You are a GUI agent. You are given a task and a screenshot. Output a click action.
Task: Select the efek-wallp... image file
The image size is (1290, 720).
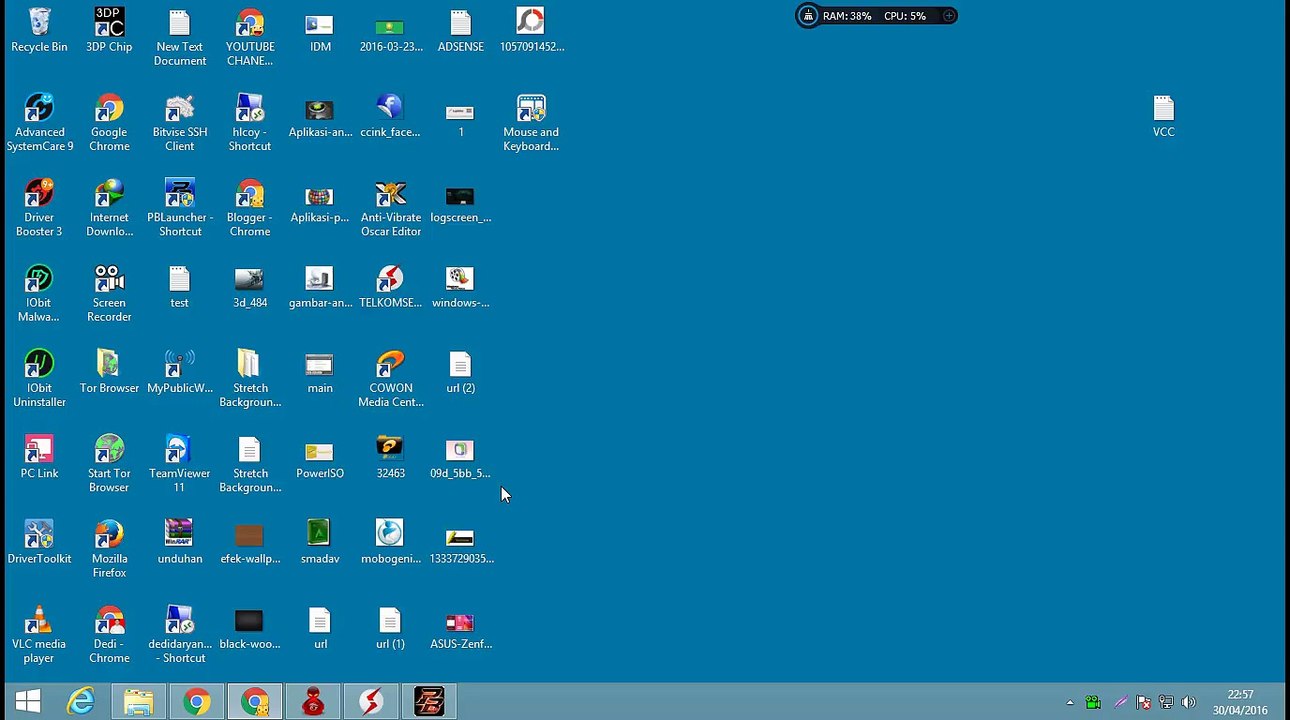(x=250, y=542)
